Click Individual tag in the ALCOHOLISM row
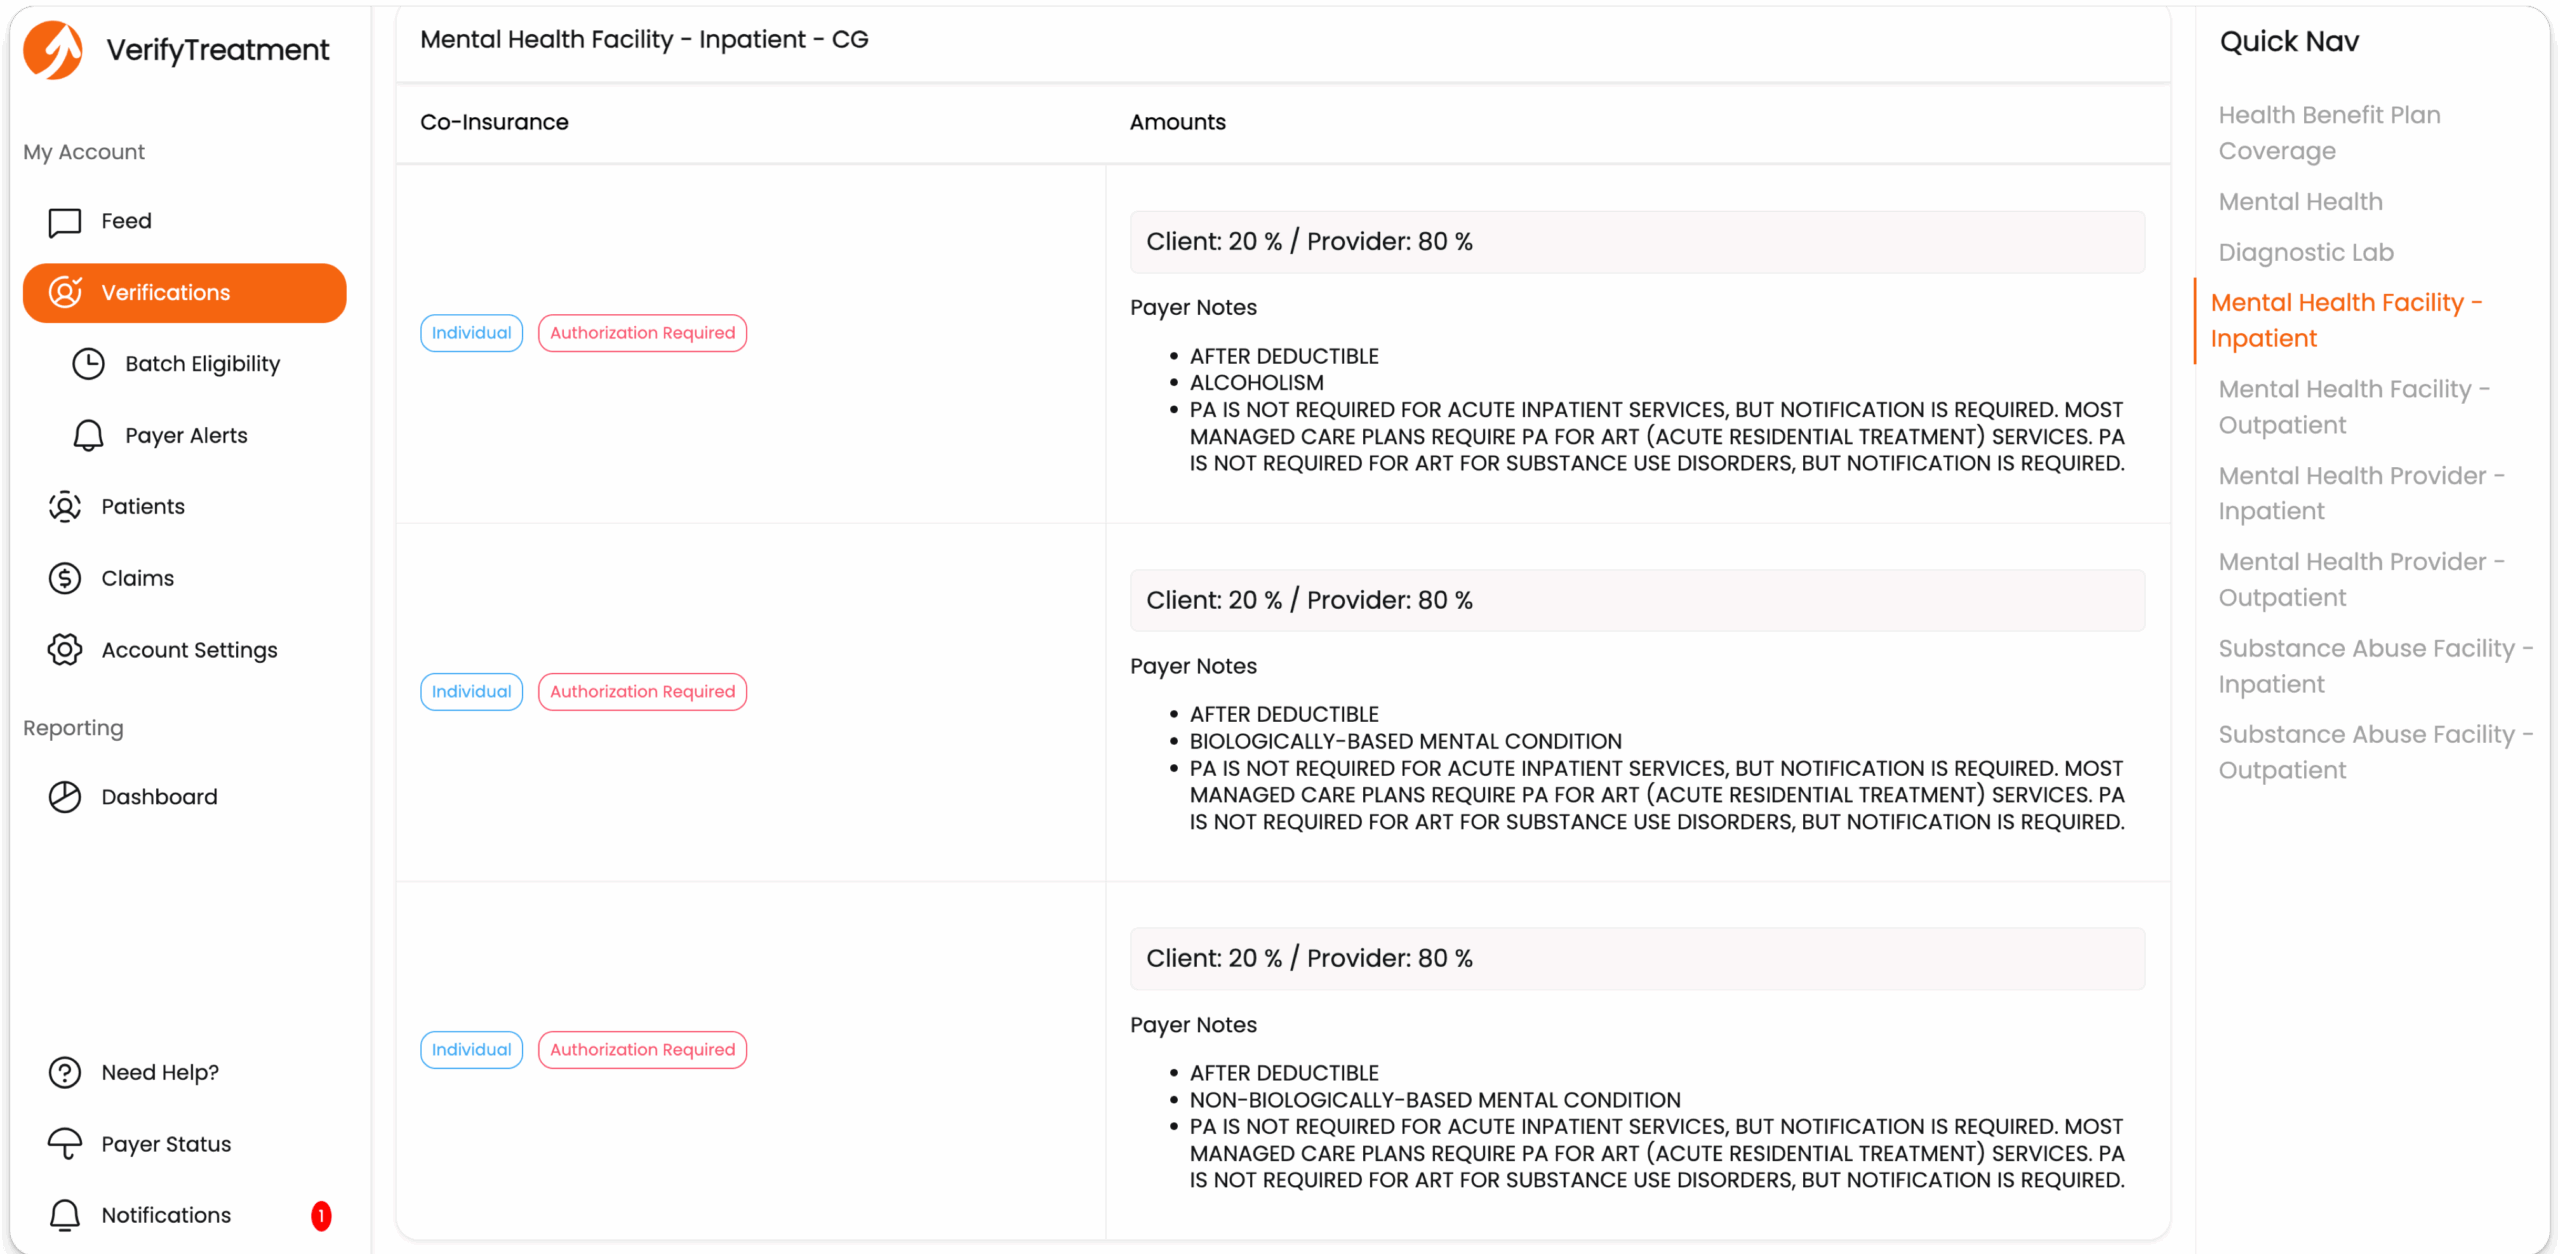2560x1254 pixels. click(471, 333)
